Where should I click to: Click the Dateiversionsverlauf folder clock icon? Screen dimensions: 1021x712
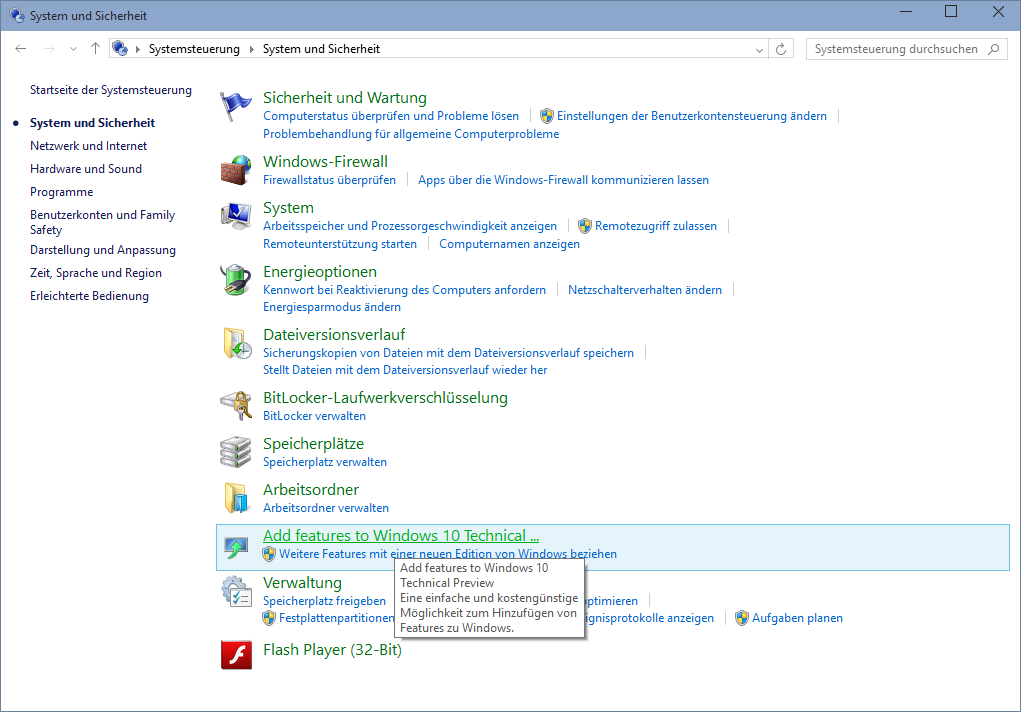[236, 343]
